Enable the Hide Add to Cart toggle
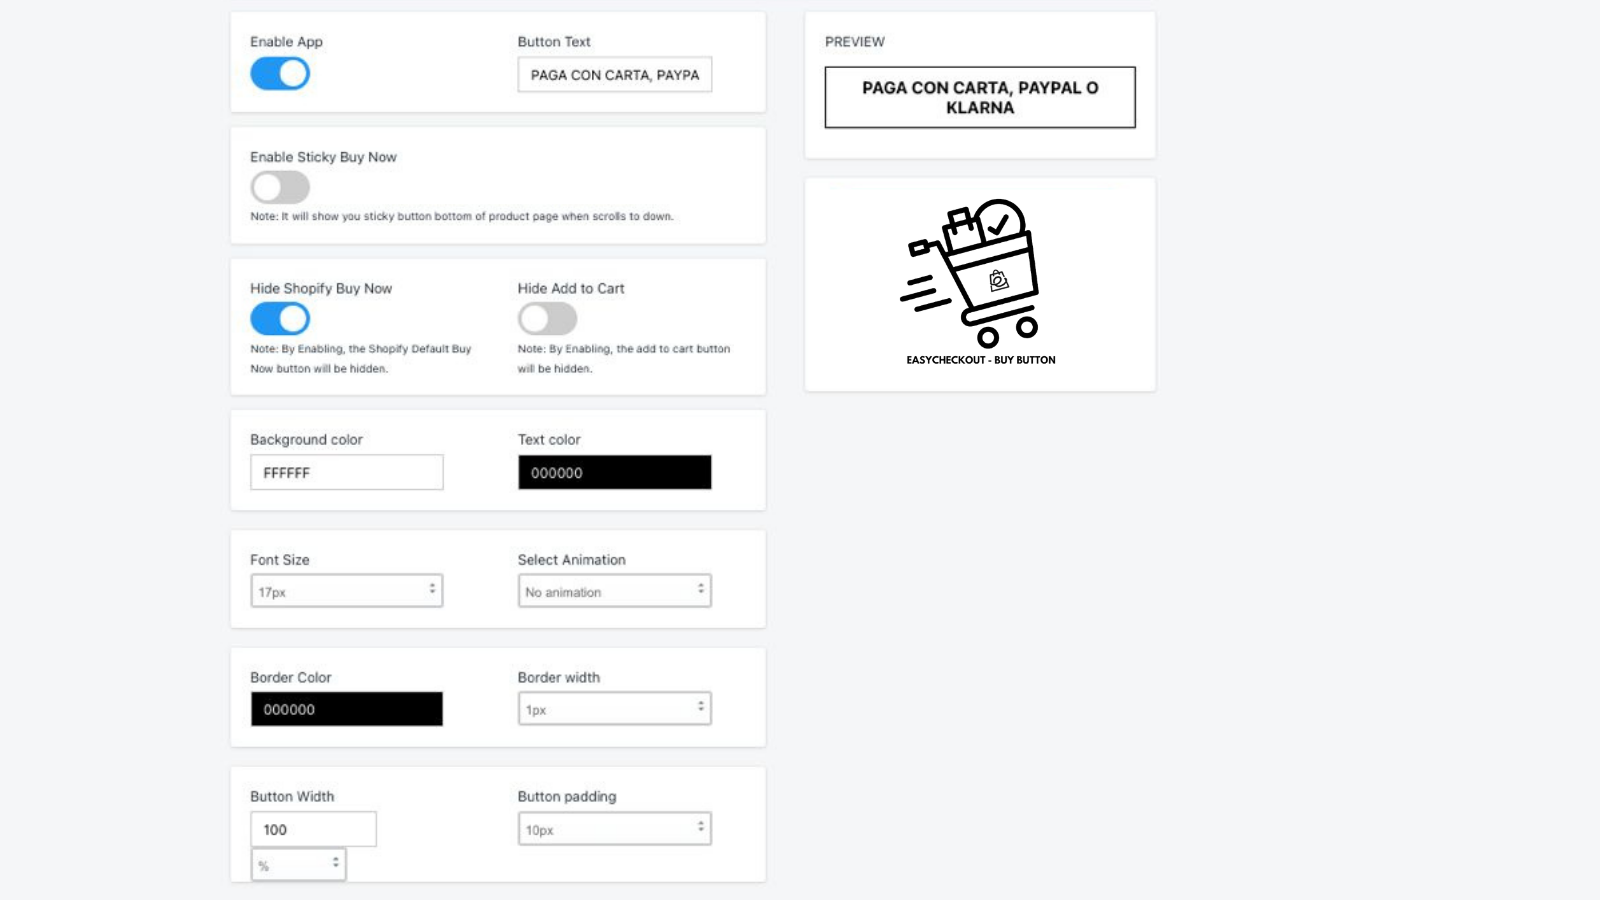 [x=547, y=319]
